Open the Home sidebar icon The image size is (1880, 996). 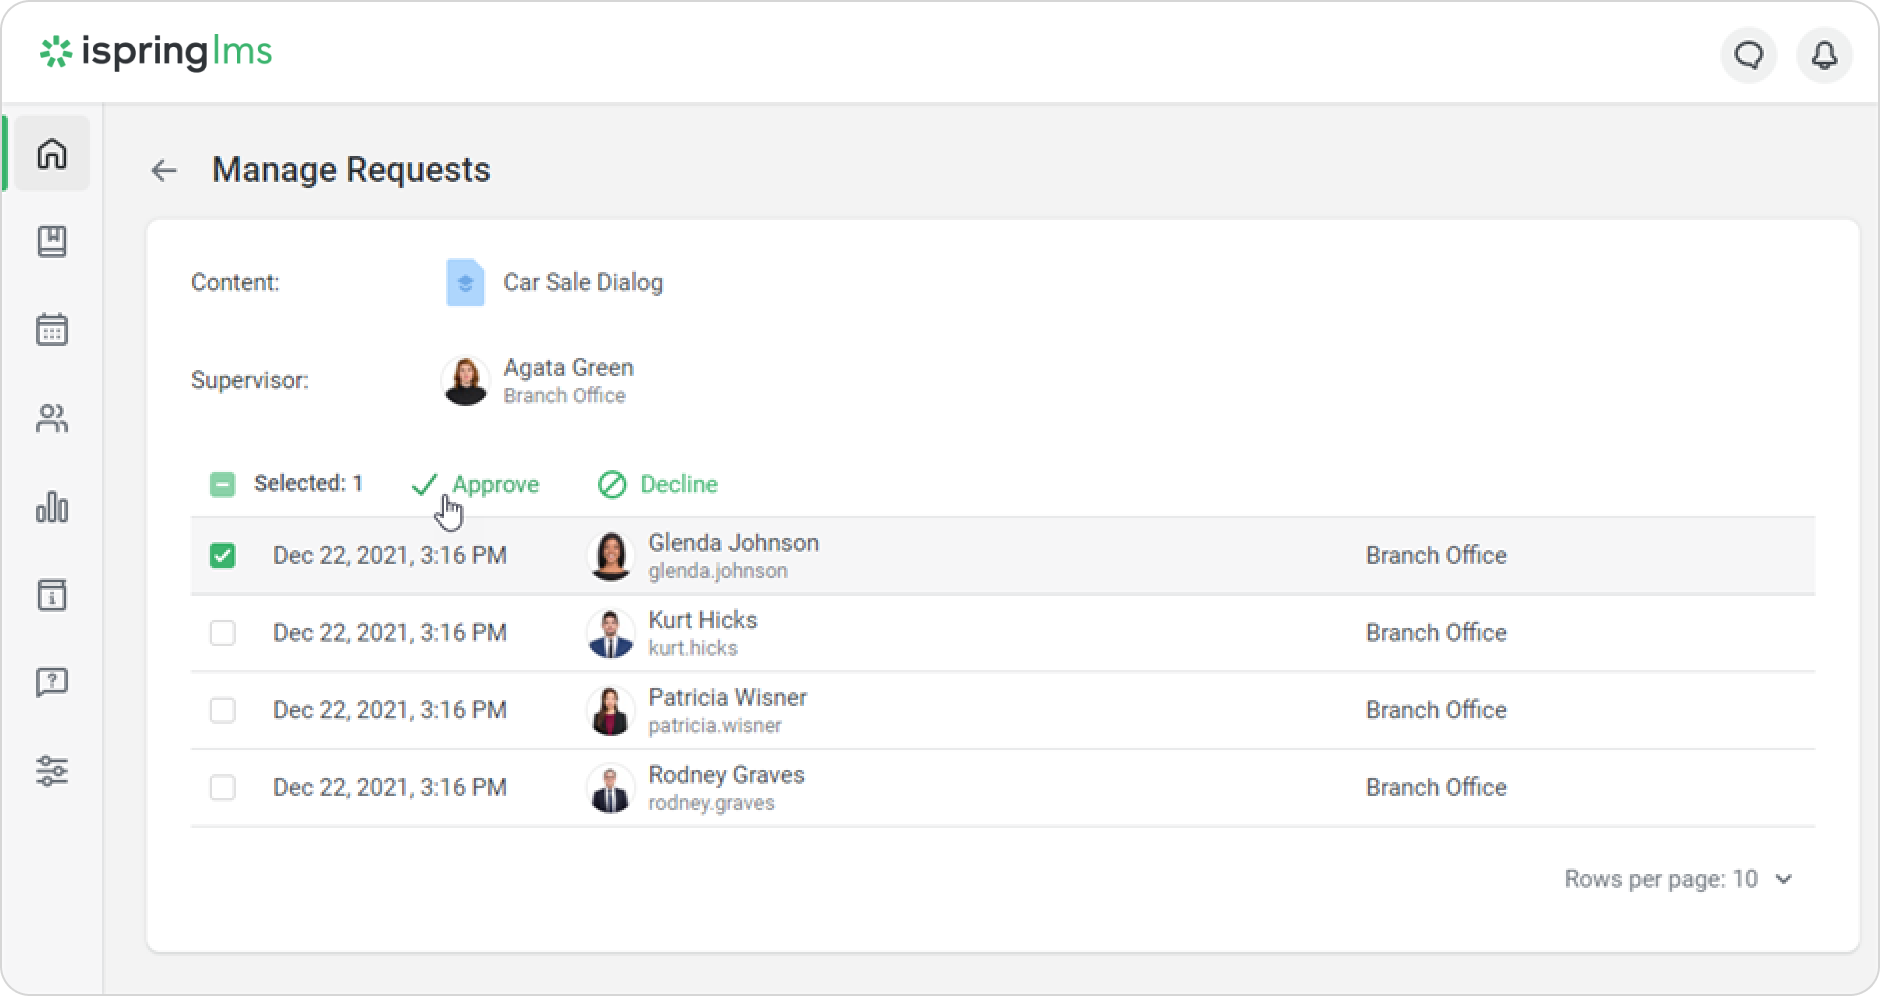(52, 154)
